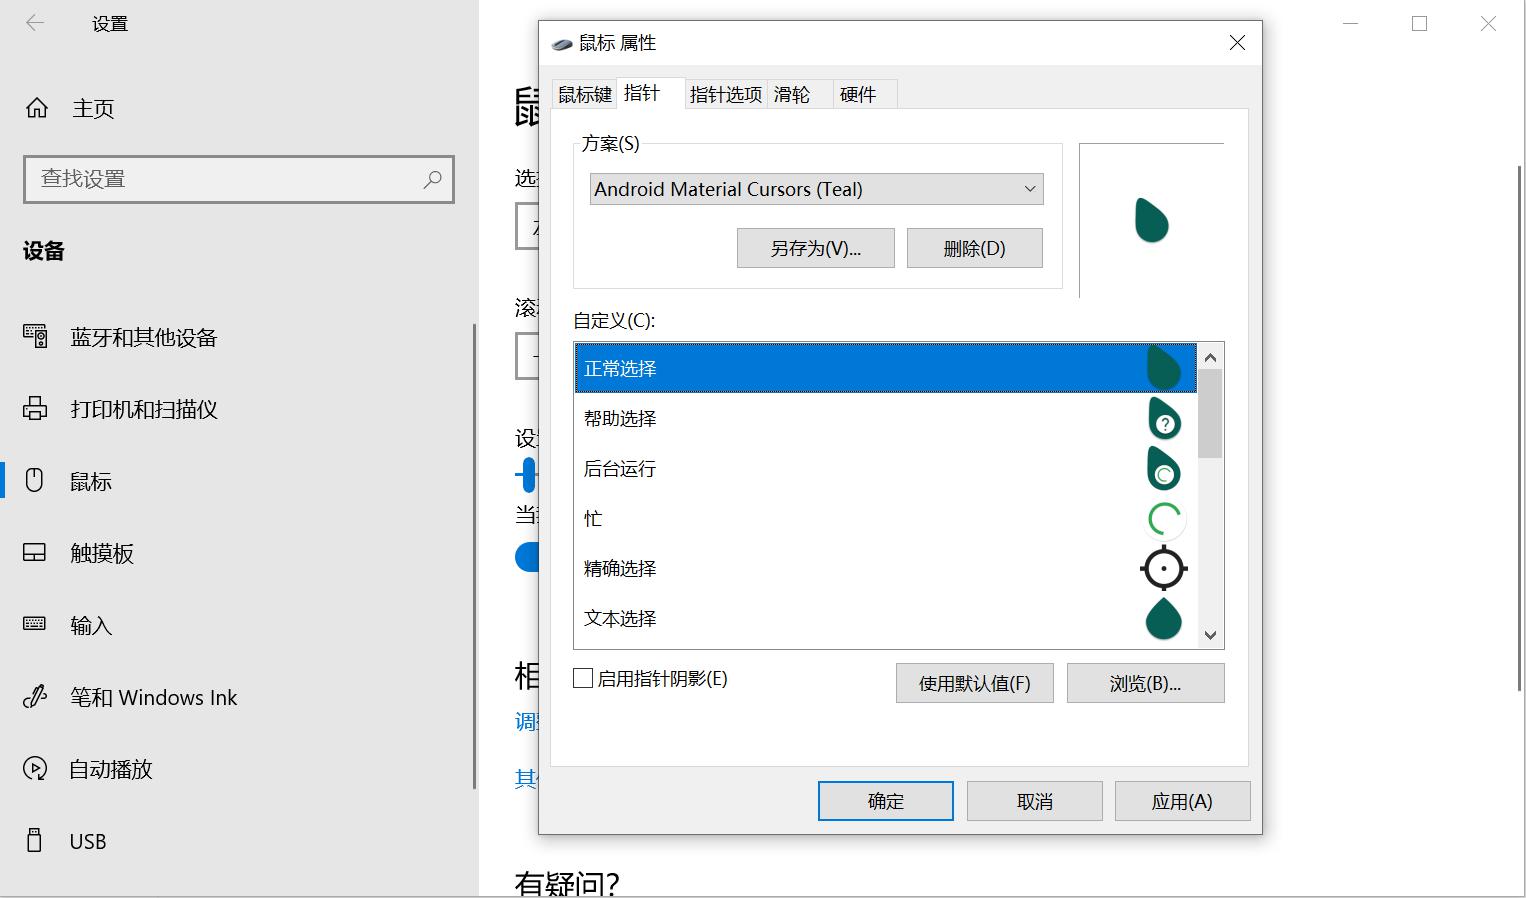Switch to the 指针选项 tab
This screenshot has width=1526, height=898.
coord(725,94)
